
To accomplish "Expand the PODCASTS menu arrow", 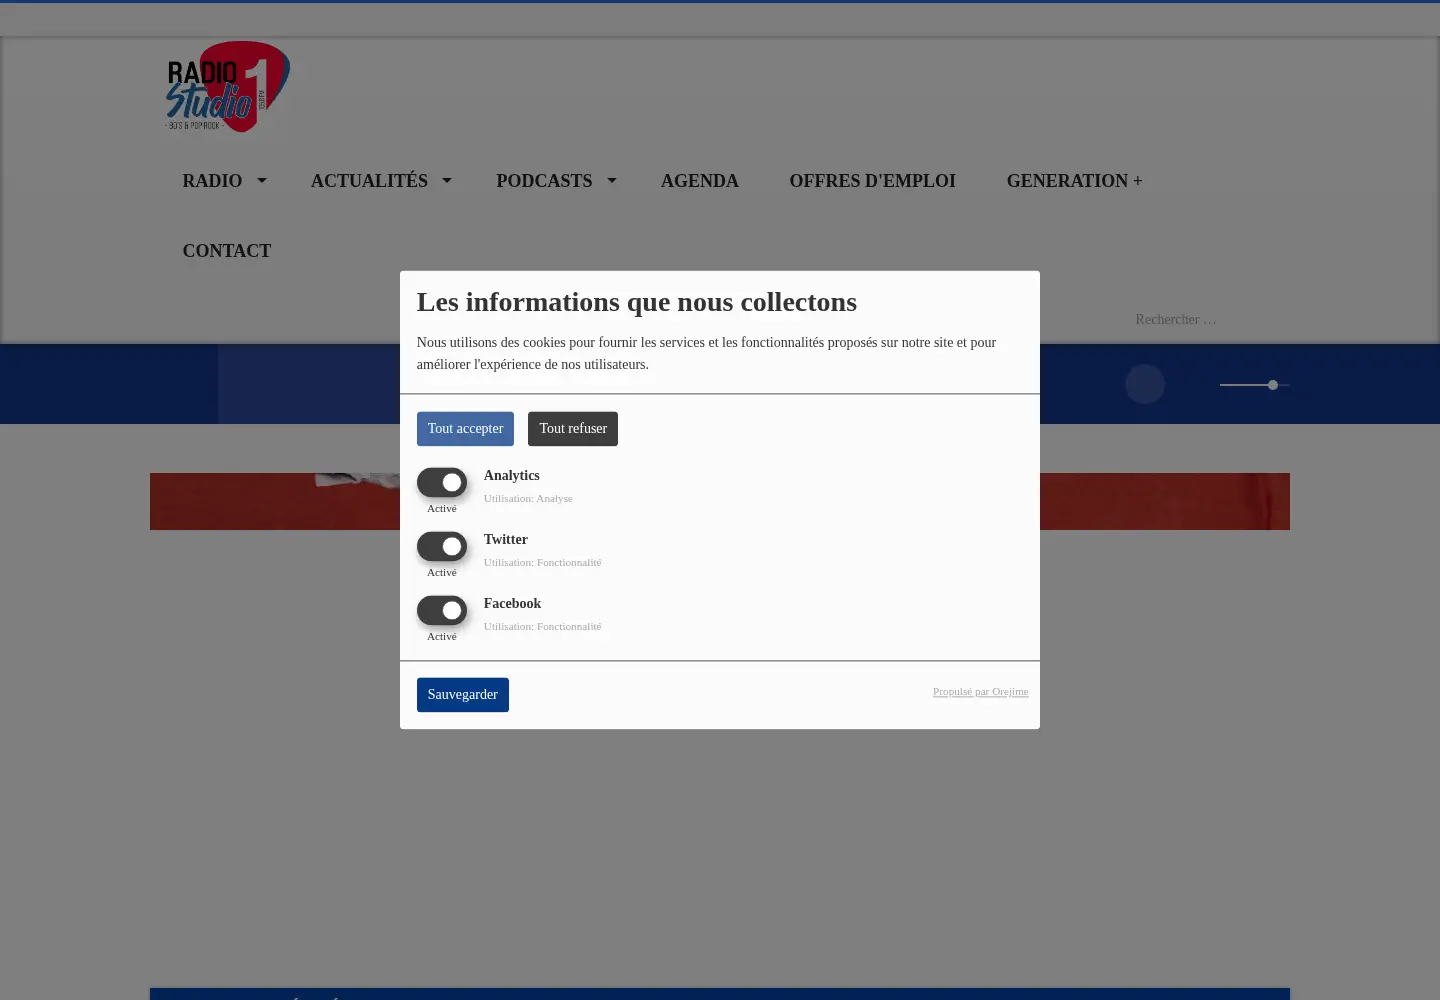I will coord(612,181).
